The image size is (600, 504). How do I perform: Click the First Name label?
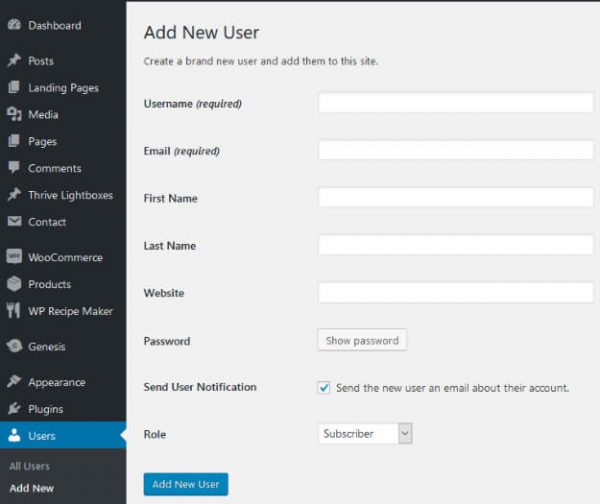(170, 198)
